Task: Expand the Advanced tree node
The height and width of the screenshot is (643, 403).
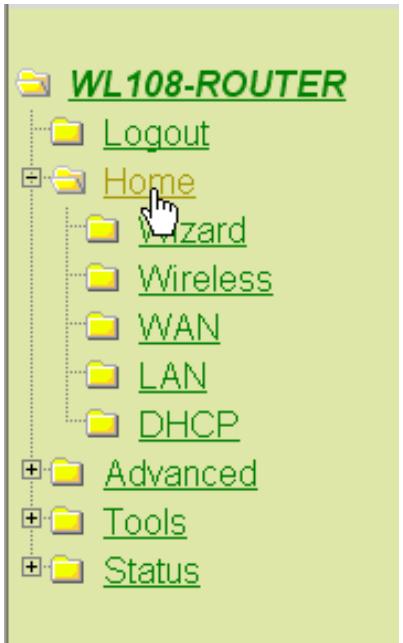Action: click(32, 470)
